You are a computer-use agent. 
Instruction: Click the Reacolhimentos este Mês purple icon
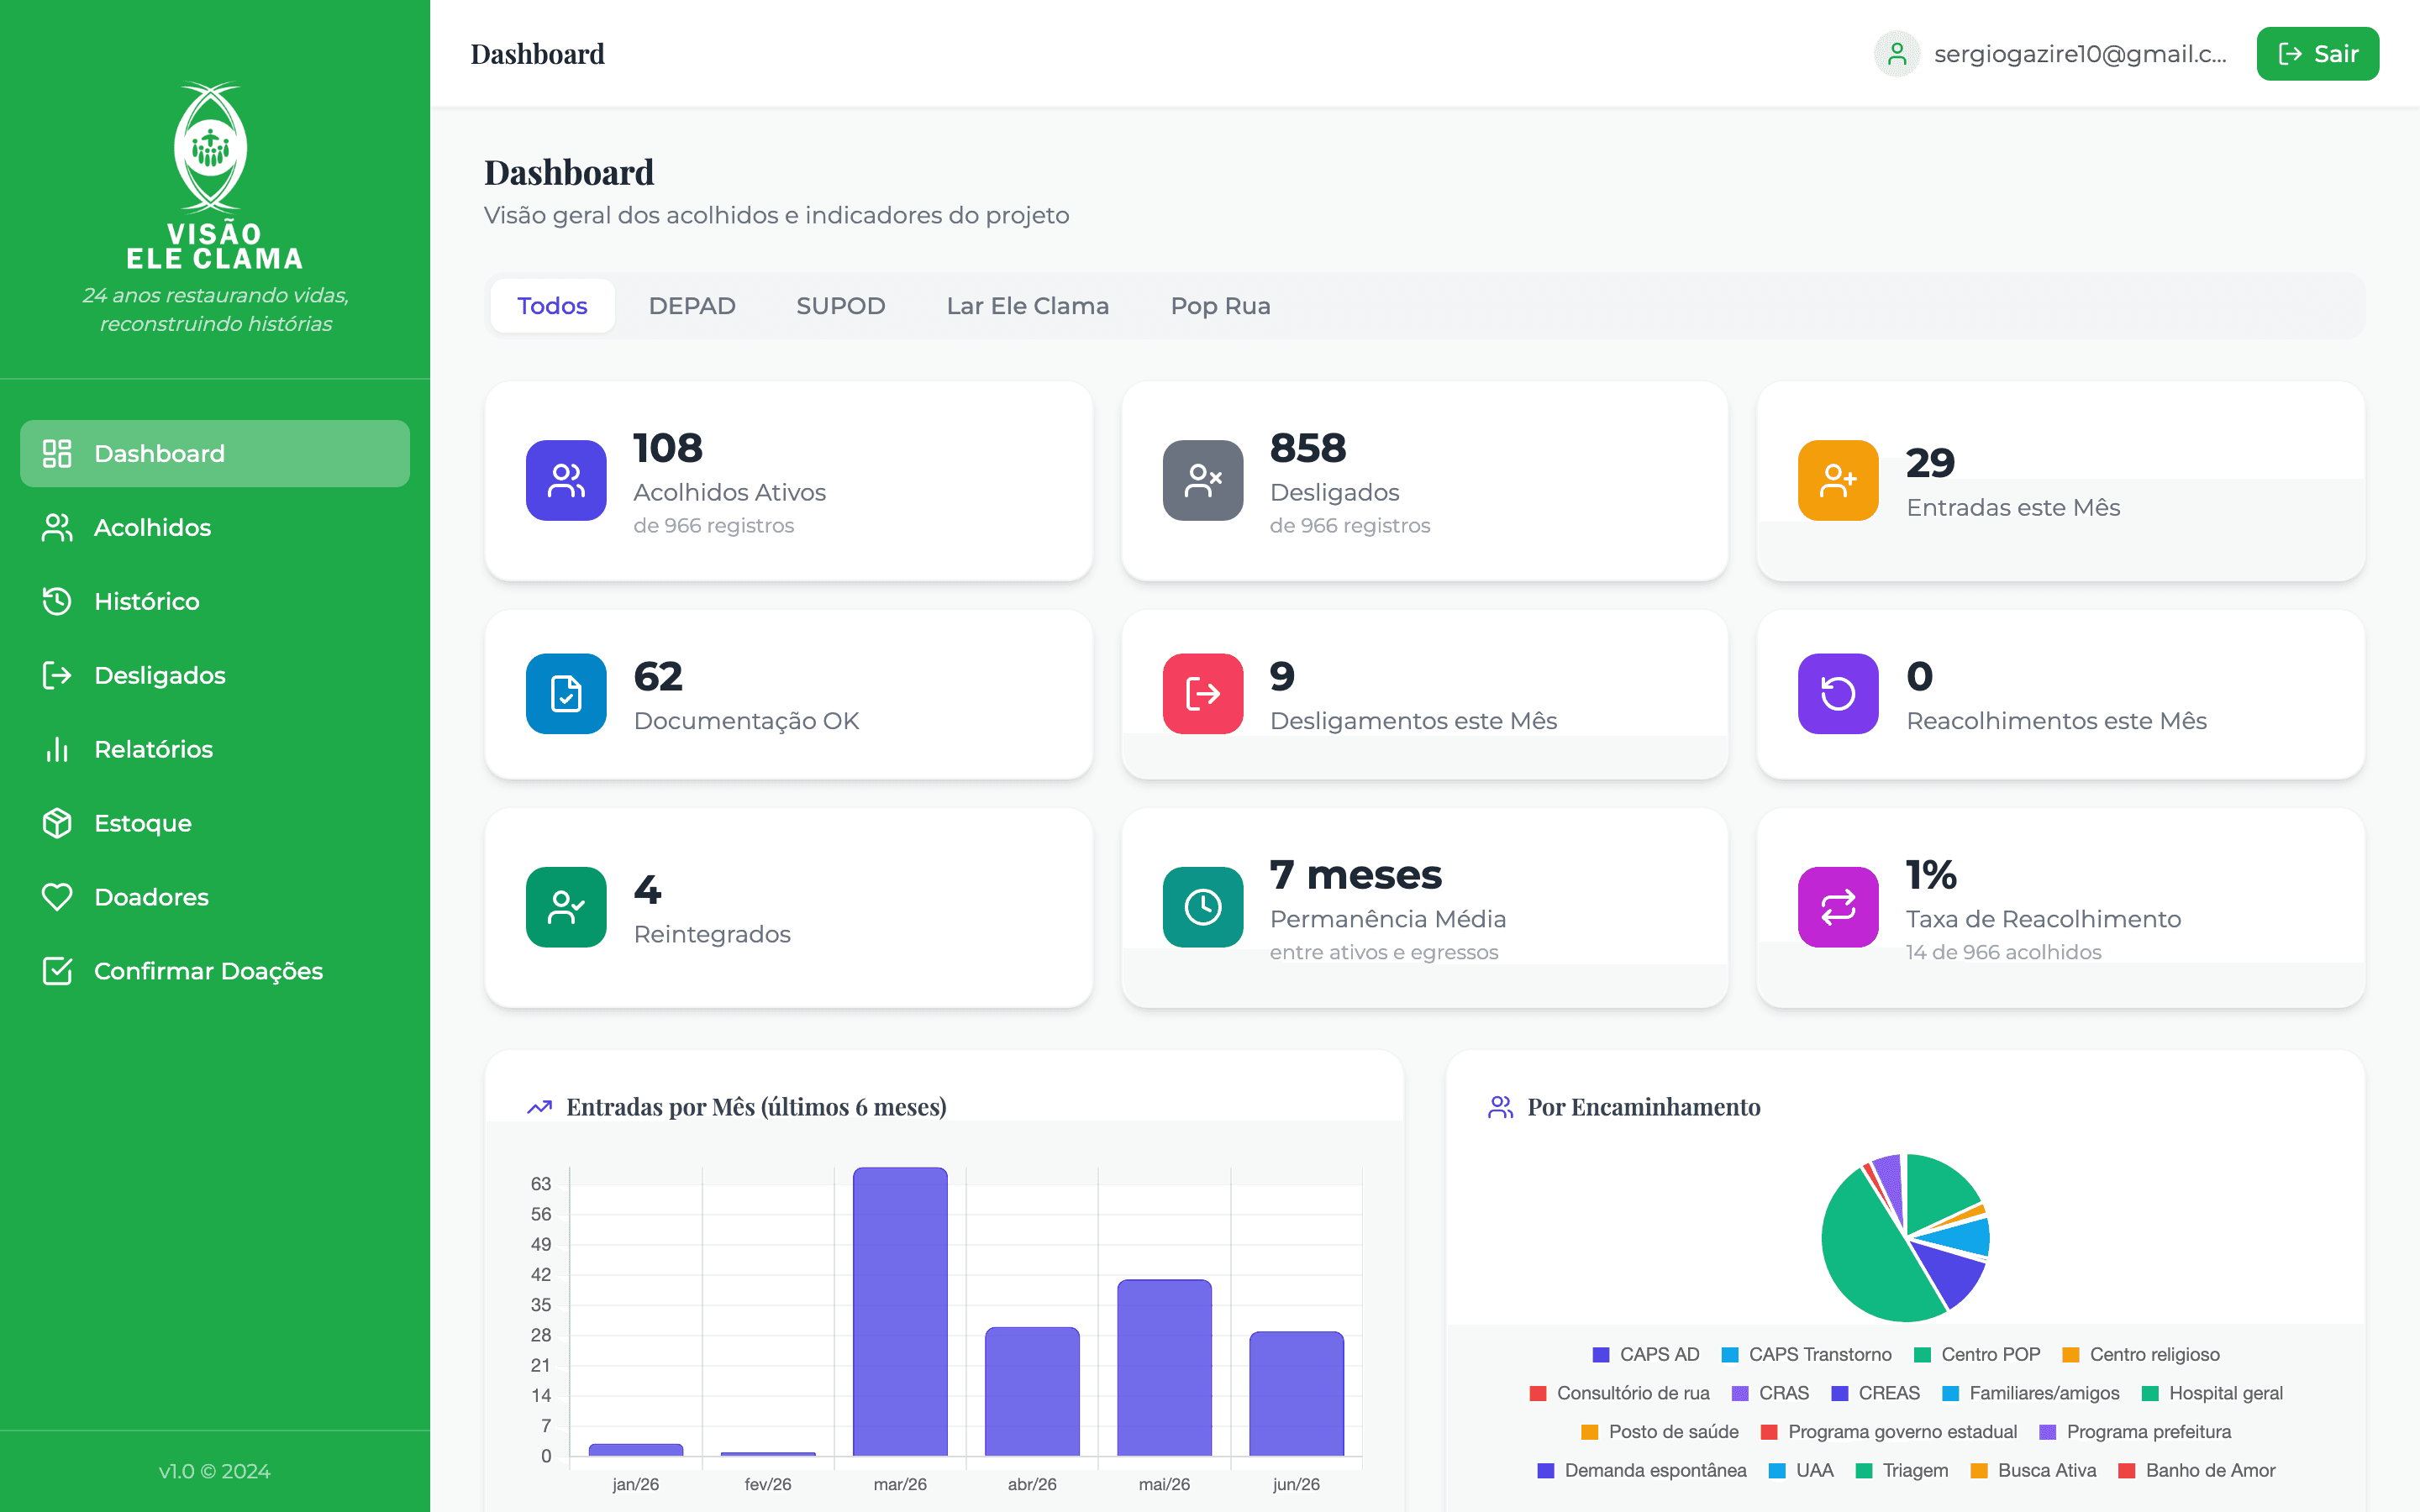1838,694
